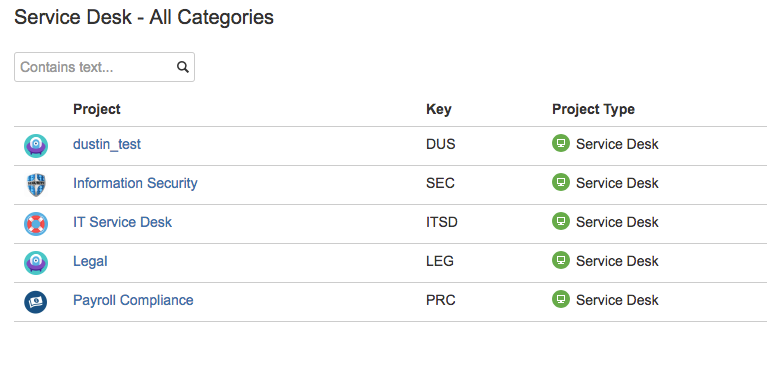Open the Payroll Compliance project

133,300
